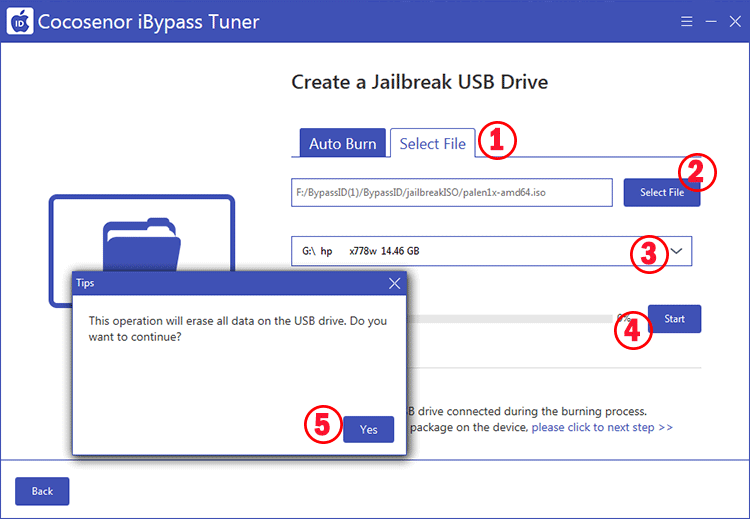
Task: Click the 'G:\ hp x778w 14.46 GB' drive entry
Action: 361,251
